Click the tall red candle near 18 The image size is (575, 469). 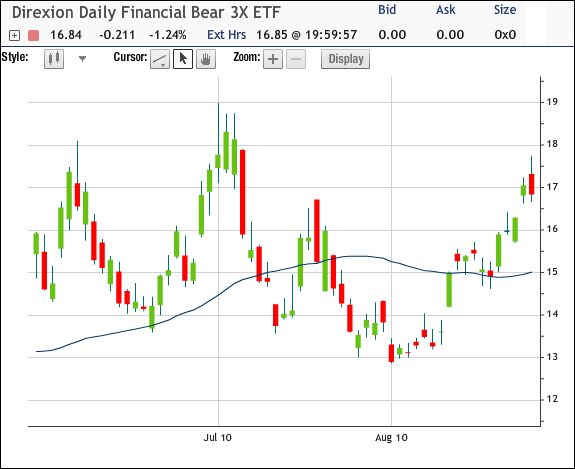pyautogui.click(x=242, y=192)
